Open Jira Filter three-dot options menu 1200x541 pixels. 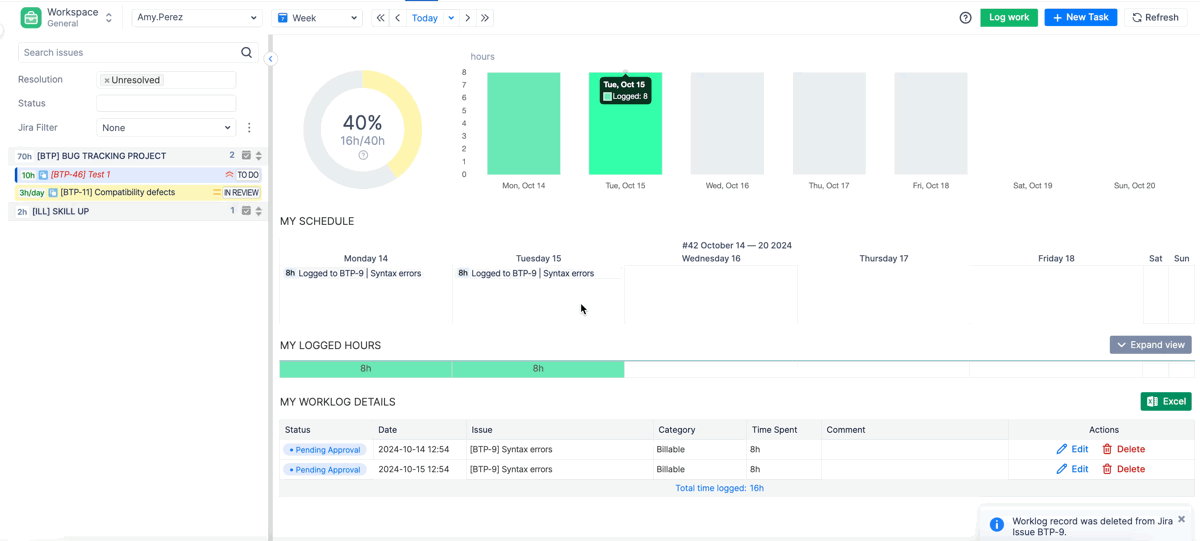coord(249,128)
